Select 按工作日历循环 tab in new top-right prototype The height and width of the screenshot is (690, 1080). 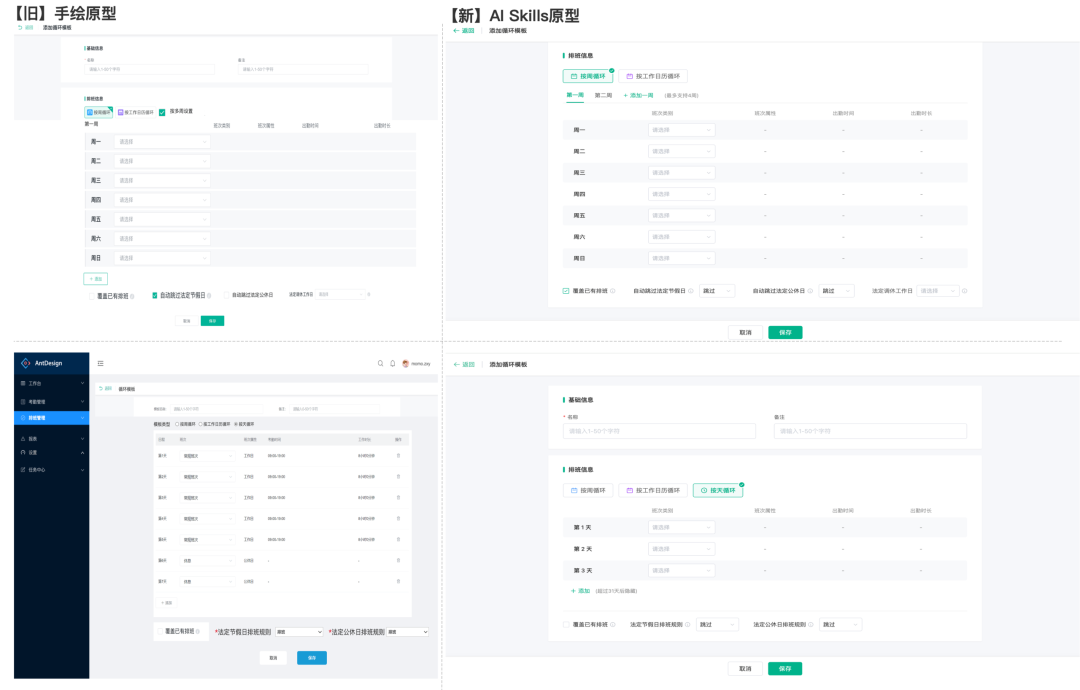[653, 76]
